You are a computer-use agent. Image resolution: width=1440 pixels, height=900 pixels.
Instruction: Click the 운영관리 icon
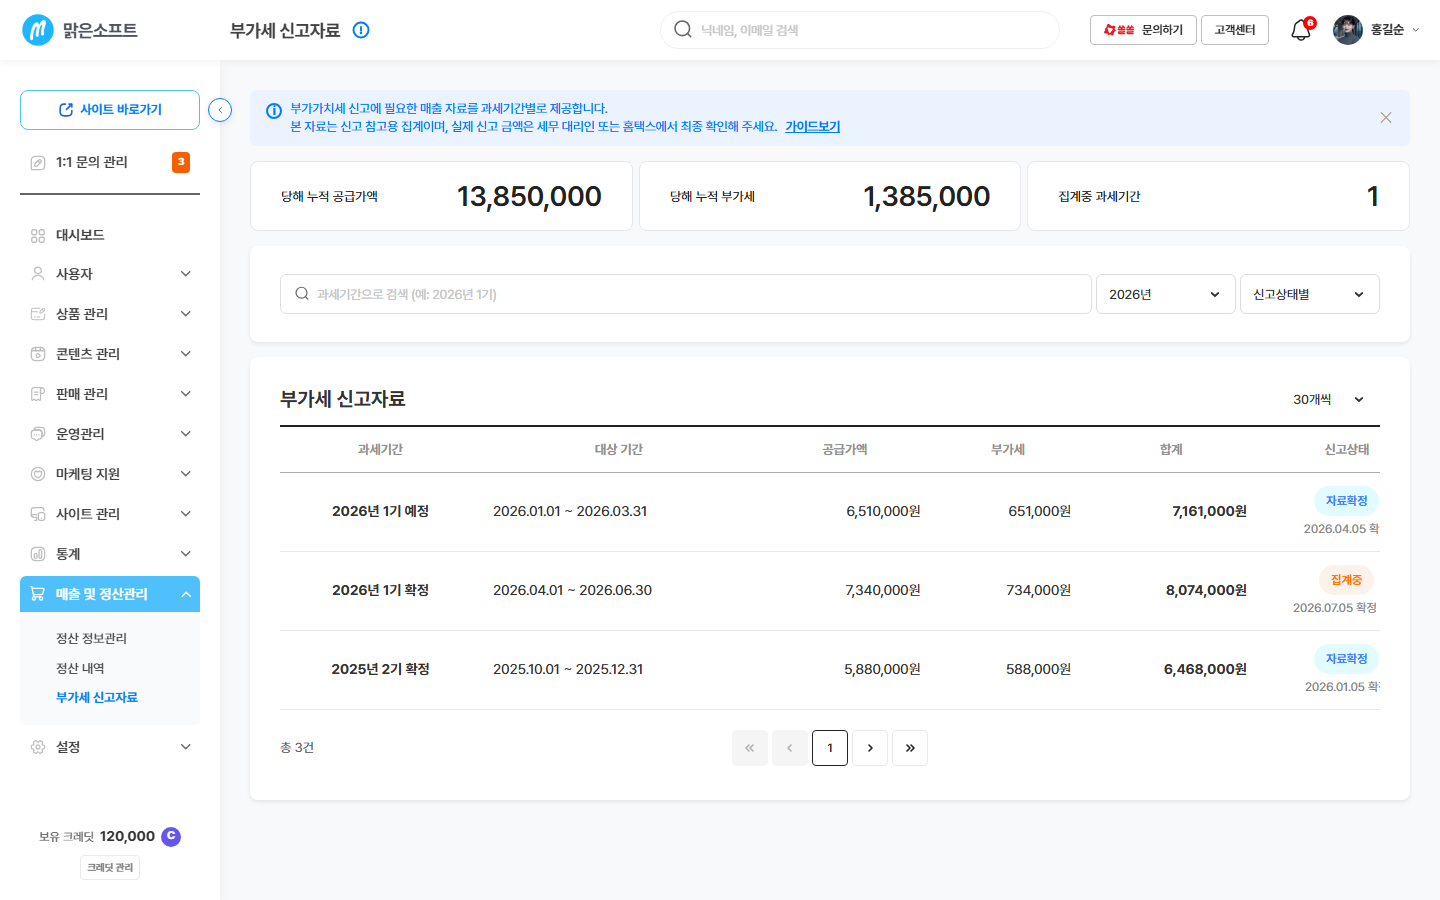pyautogui.click(x=38, y=434)
